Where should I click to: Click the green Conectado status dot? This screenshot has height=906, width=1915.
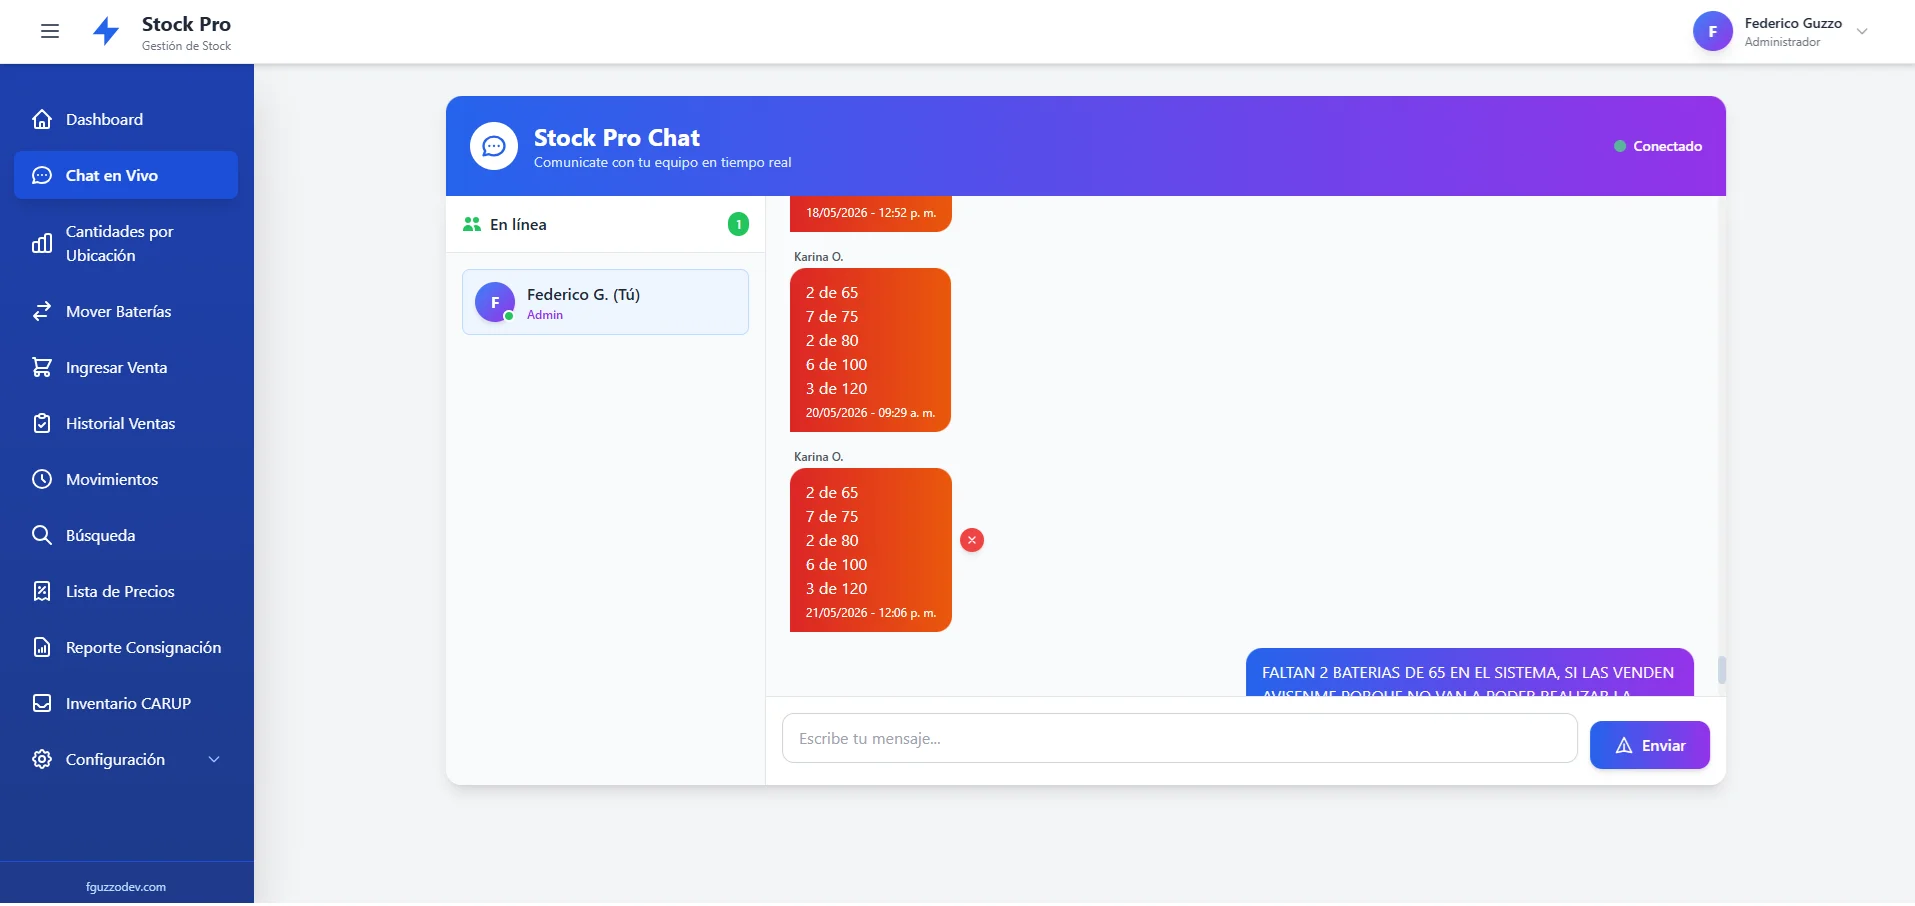[1620, 146]
